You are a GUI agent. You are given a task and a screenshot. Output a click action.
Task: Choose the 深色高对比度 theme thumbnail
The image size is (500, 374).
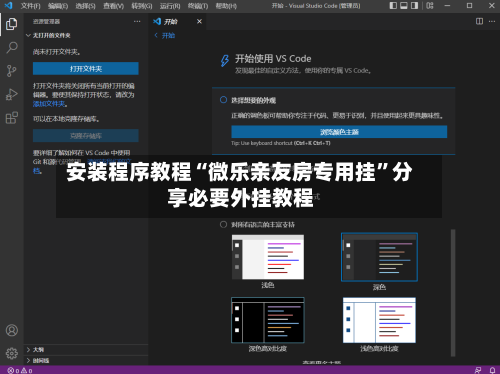268,320
